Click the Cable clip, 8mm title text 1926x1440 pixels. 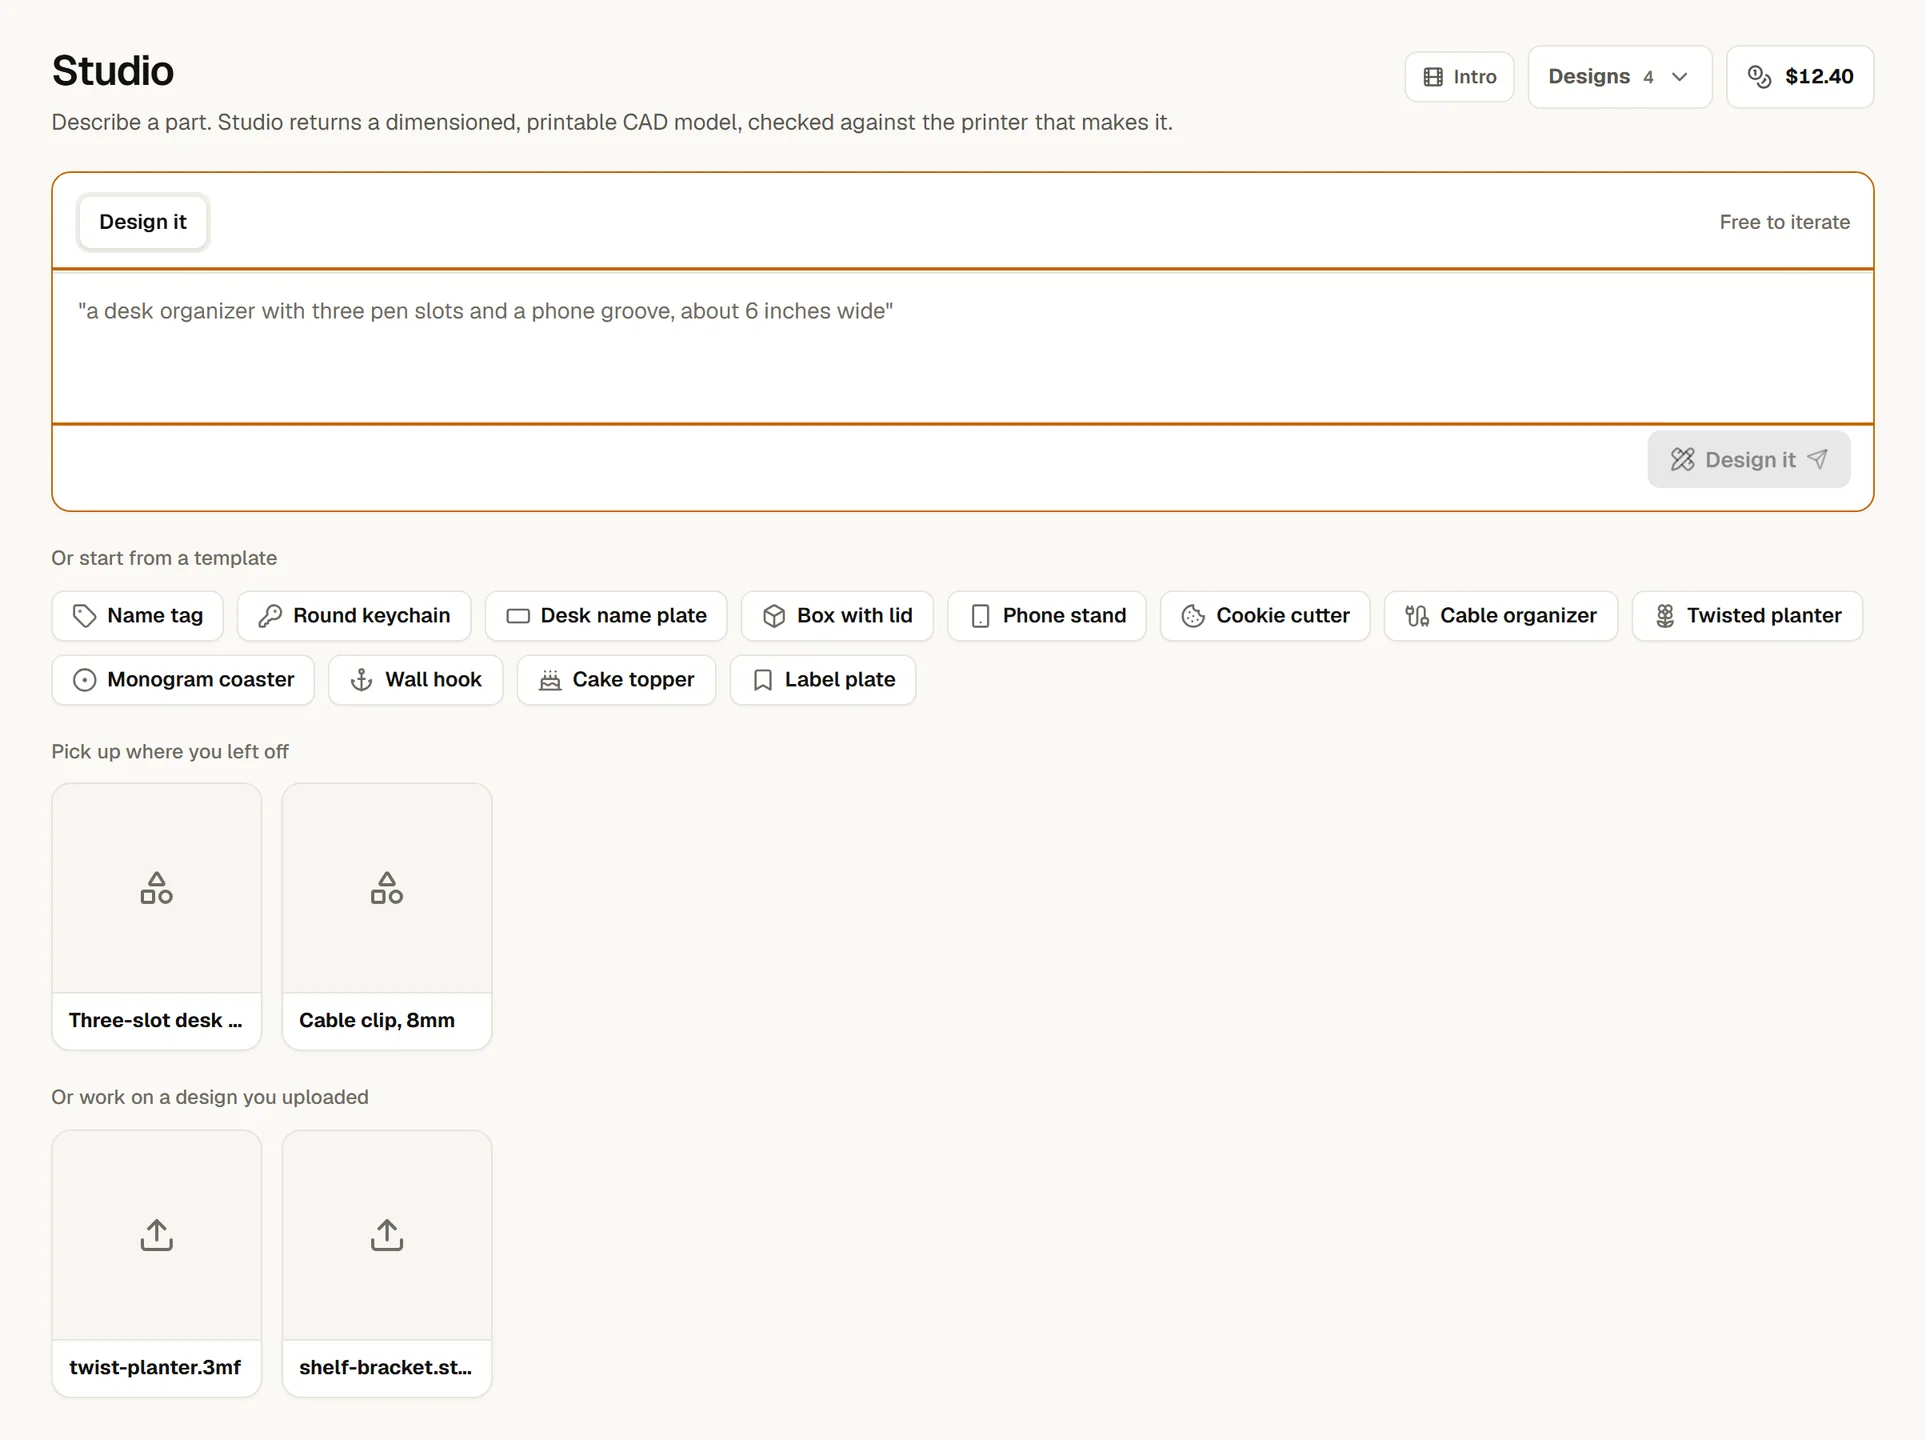[377, 1020]
